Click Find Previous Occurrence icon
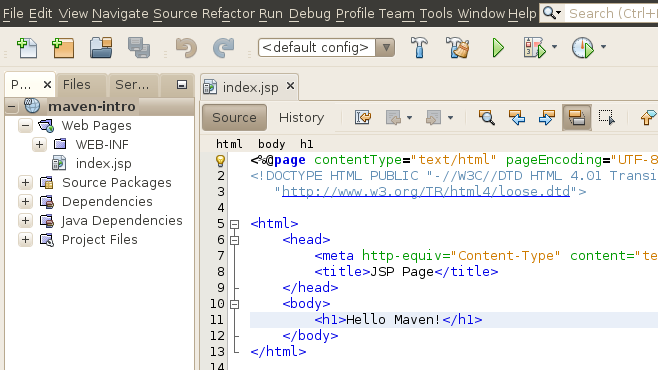 pos(517,117)
